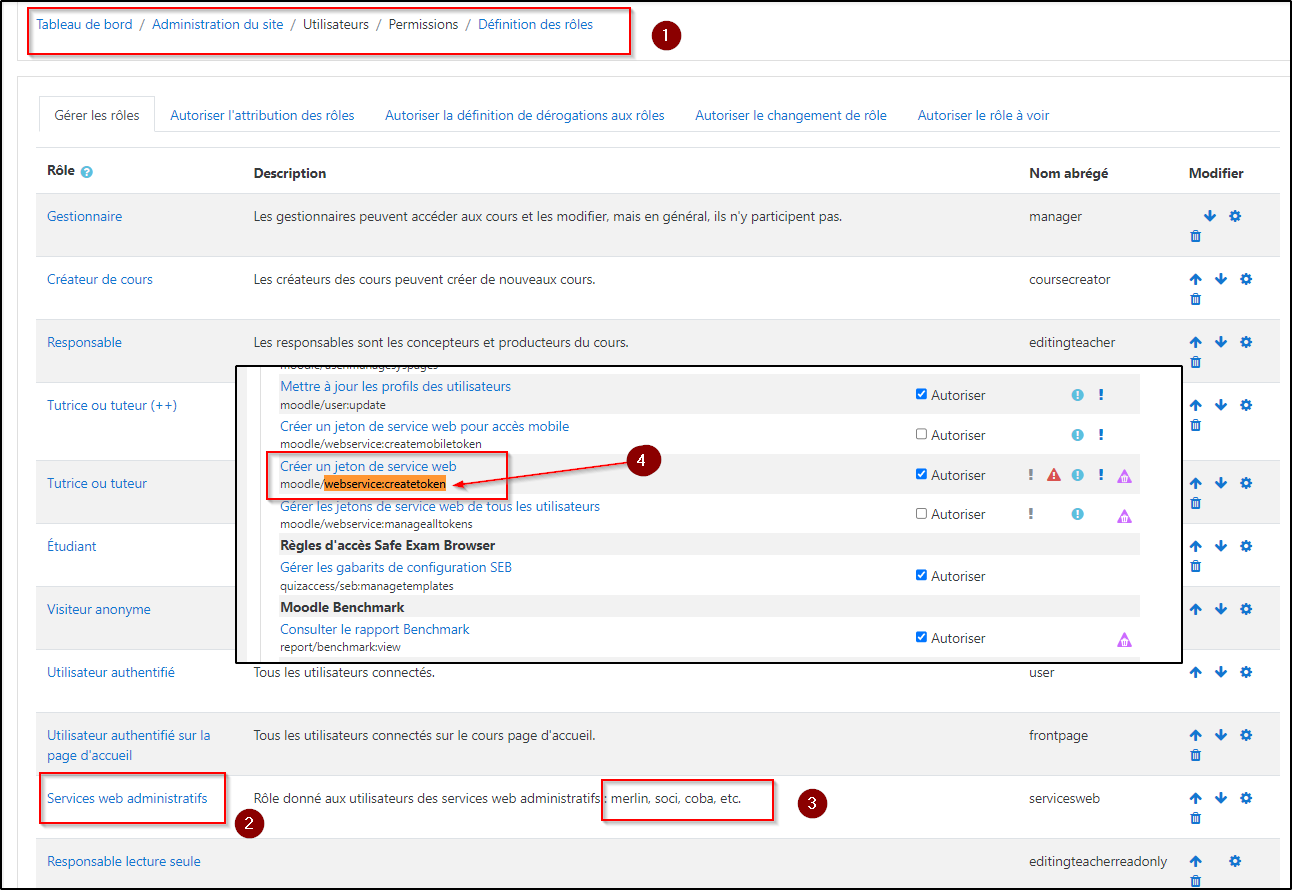Open the gear settings for Créateur de cours
The height and width of the screenshot is (890, 1292).
(1246, 279)
